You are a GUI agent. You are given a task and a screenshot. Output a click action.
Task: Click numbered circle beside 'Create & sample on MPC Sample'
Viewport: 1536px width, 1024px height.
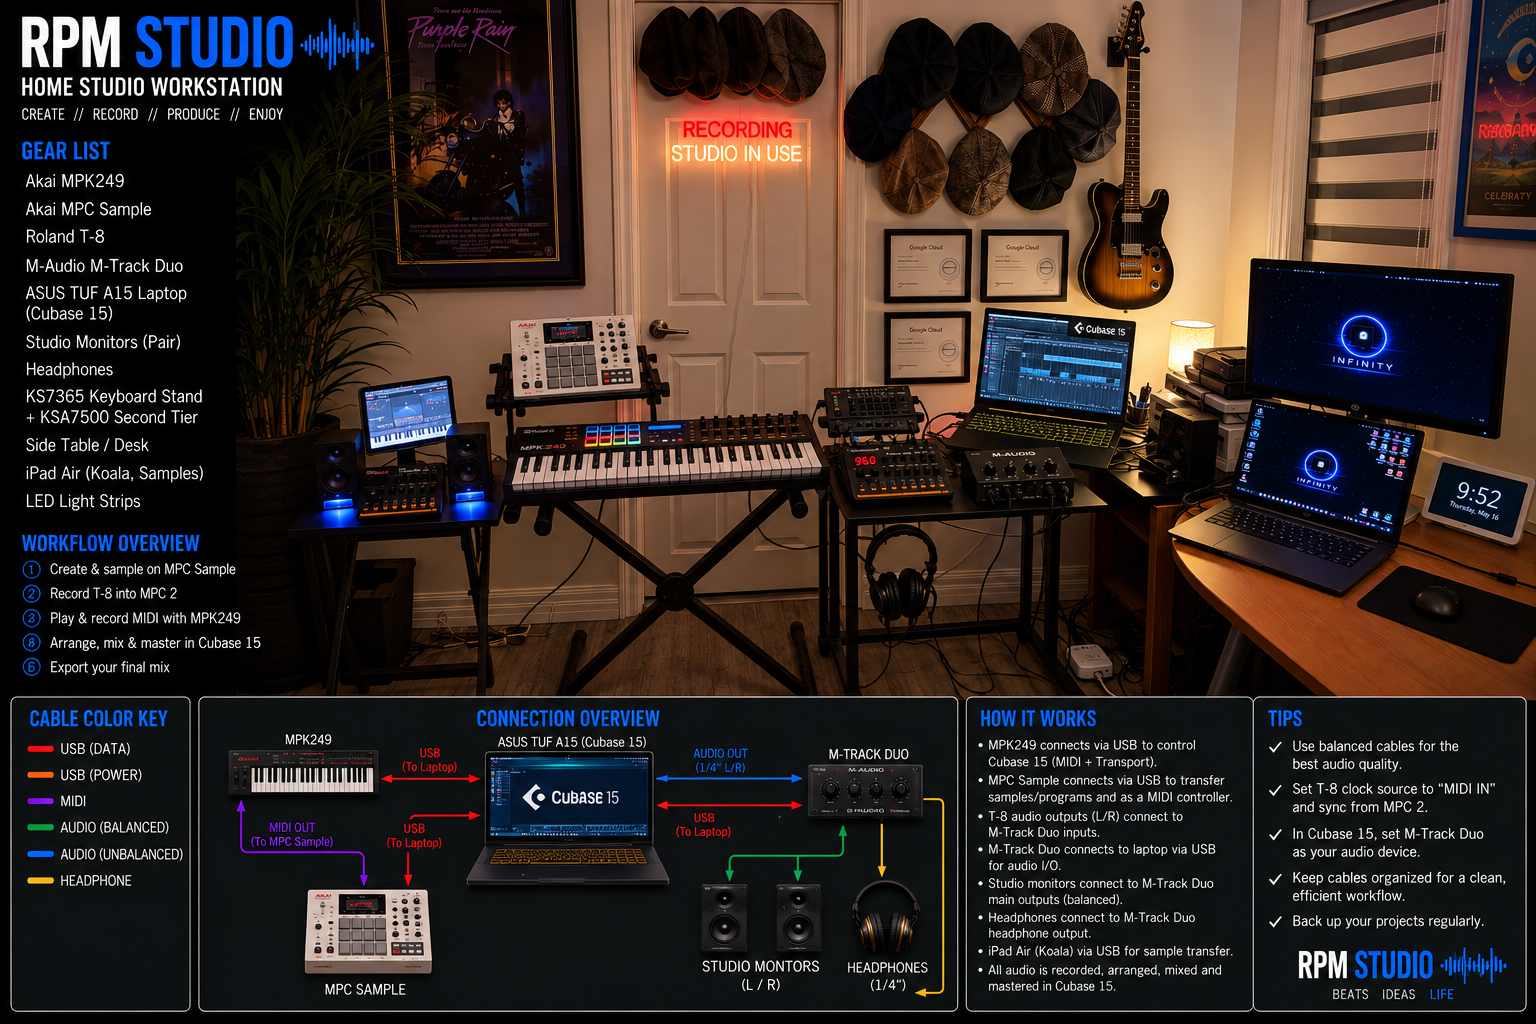coord(32,569)
